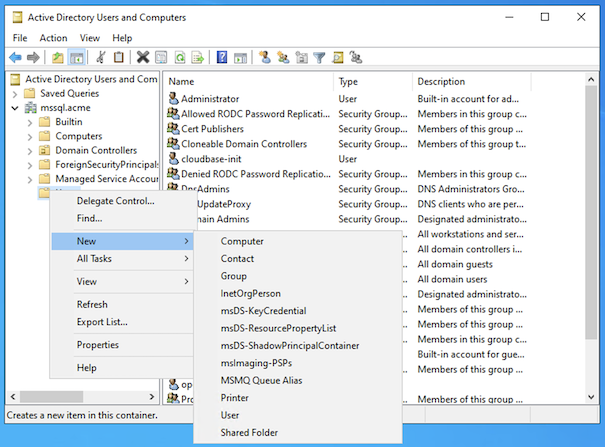The width and height of the screenshot is (605, 447).
Task: Choose Contact from the New submenu
Action: pyautogui.click(x=297, y=258)
